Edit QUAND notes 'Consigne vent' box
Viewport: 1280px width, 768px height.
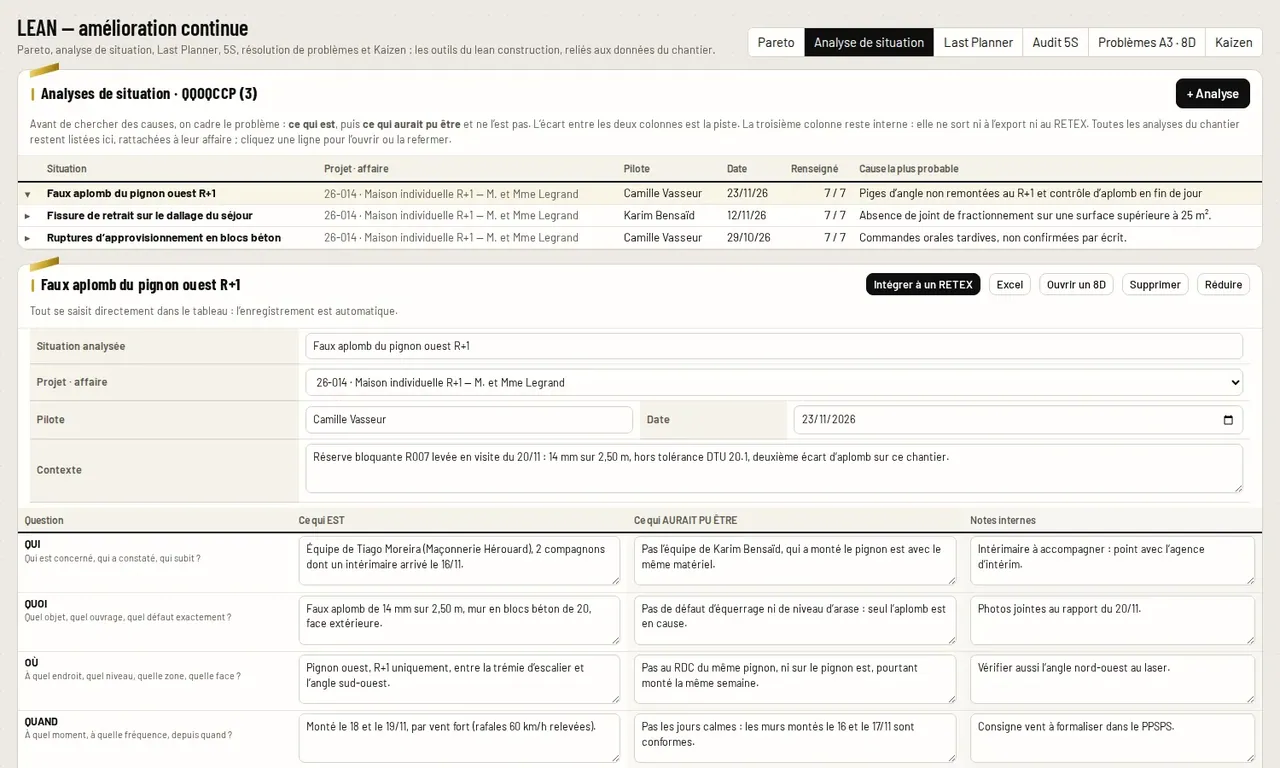point(1112,738)
